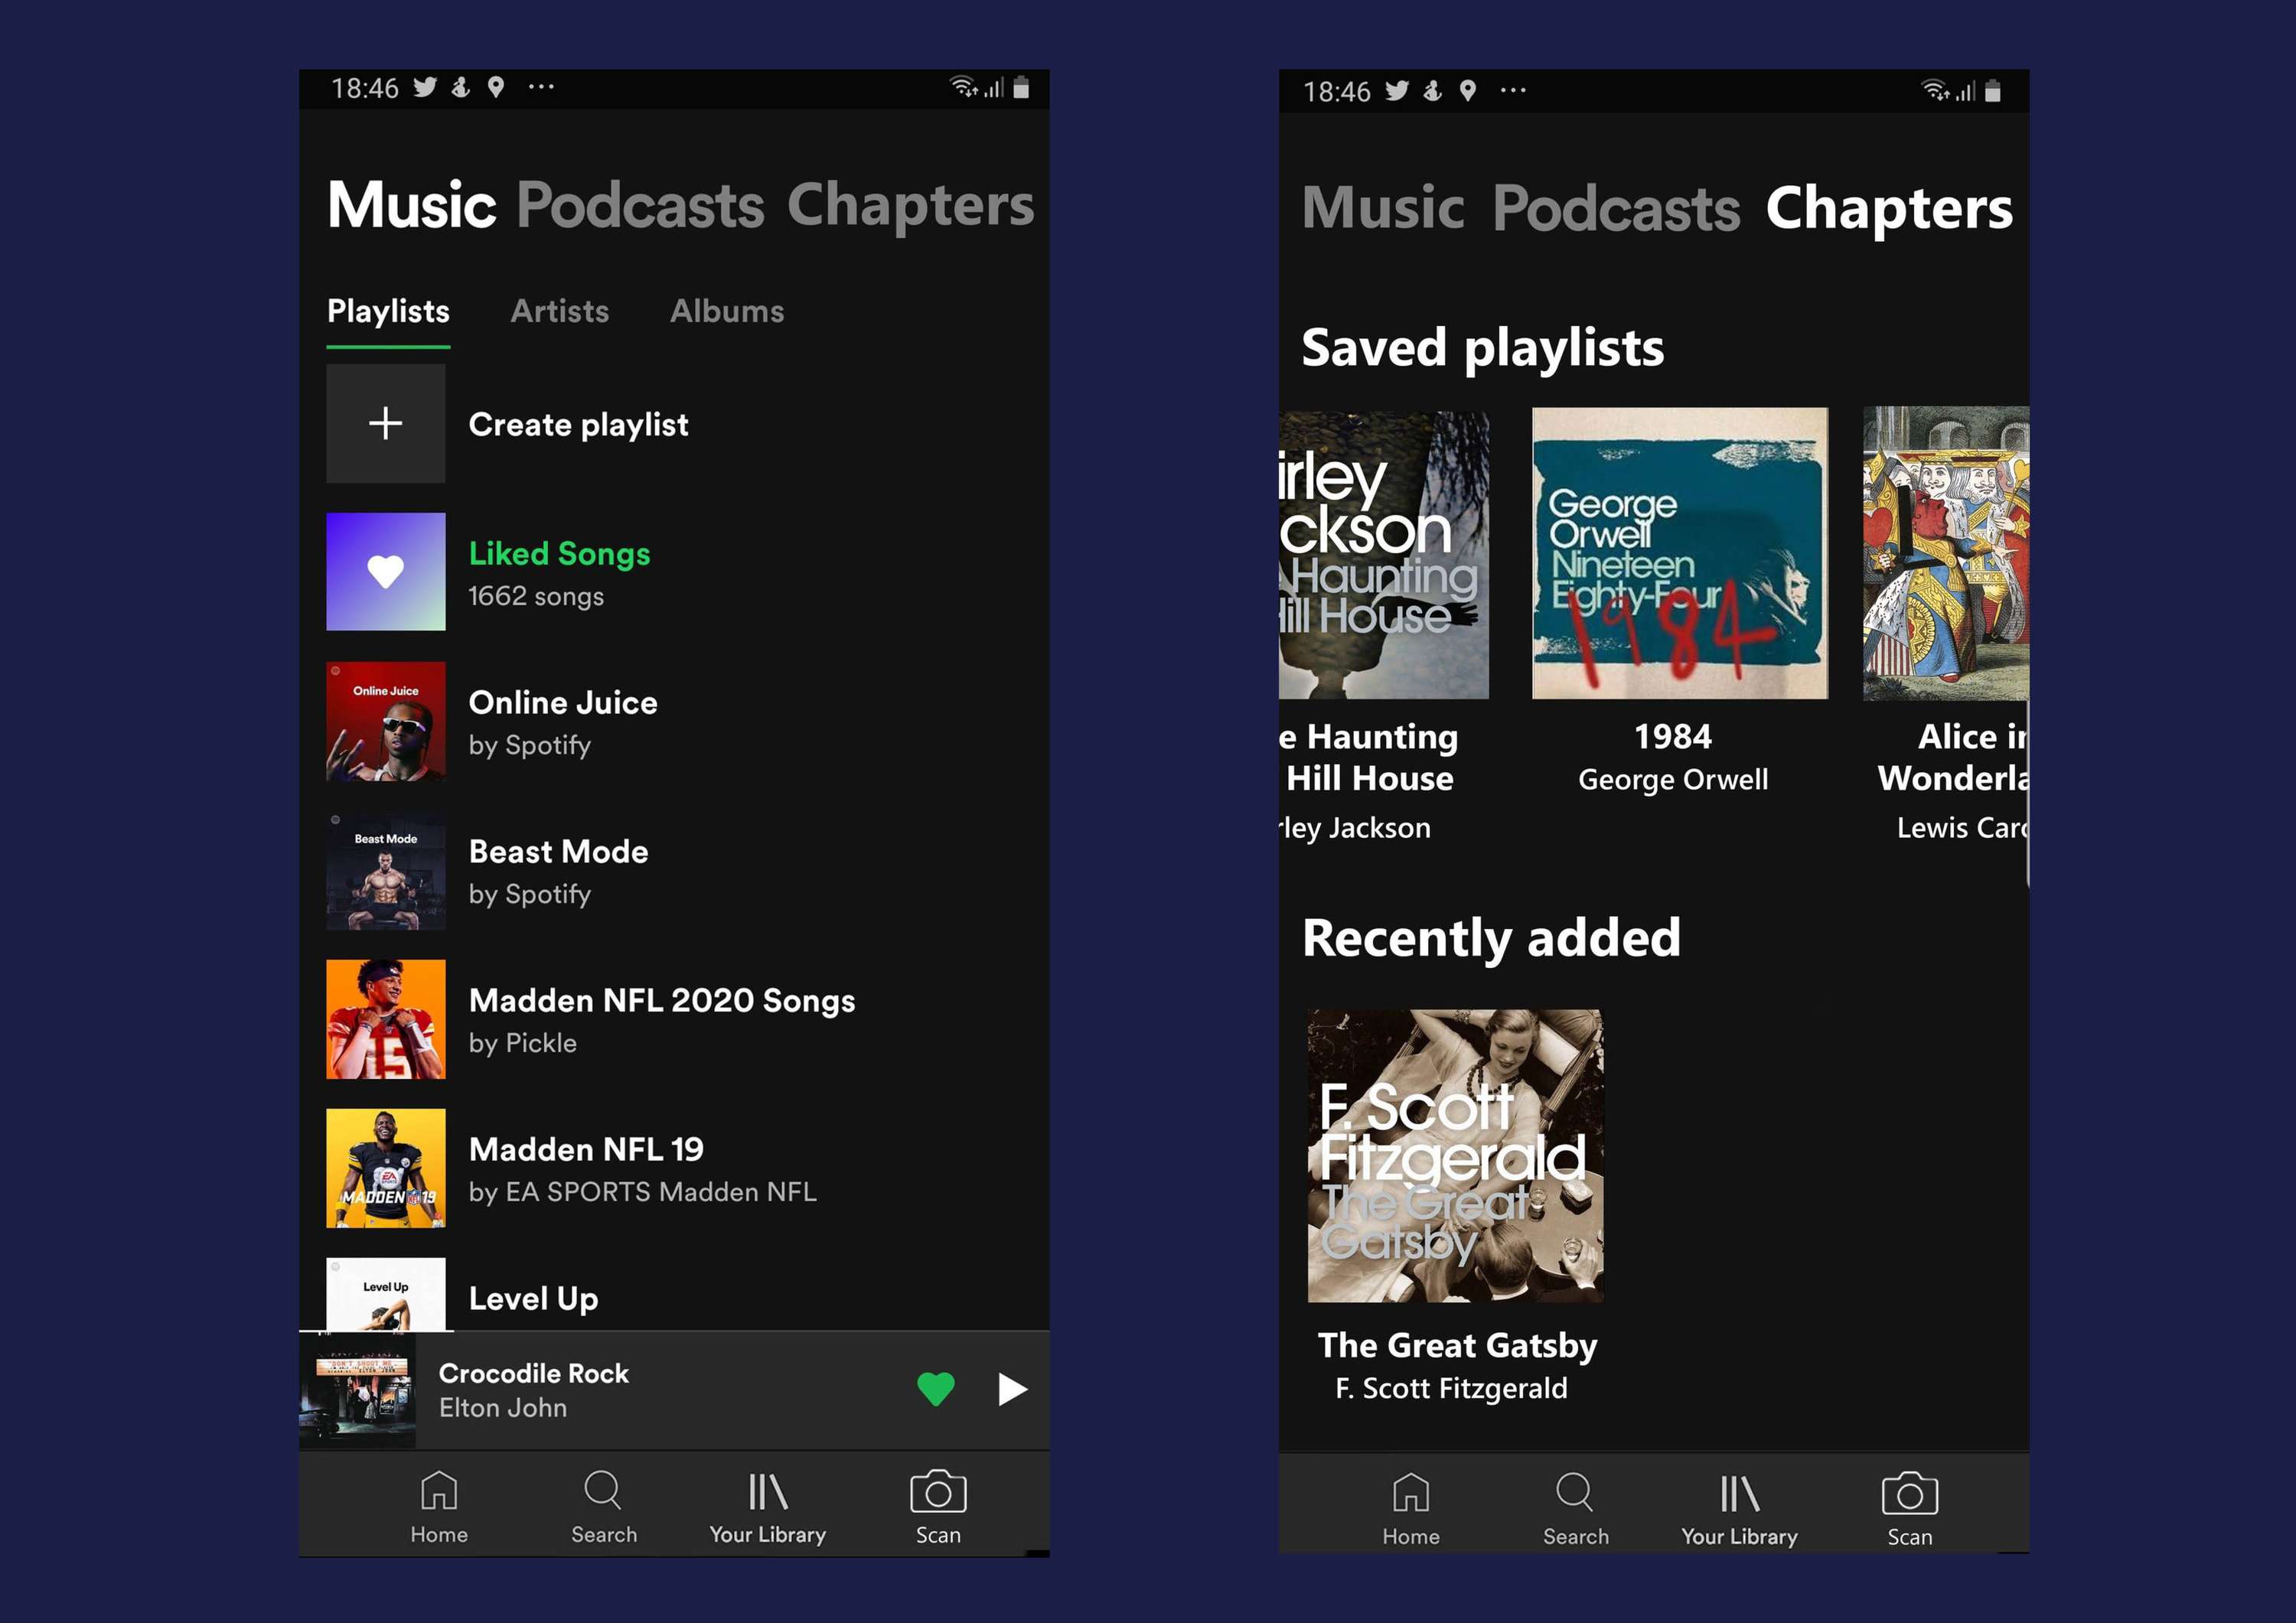This screenshot has height=1623, width=2296.
Task: Tap Saved playlists heading
Action: pyautogui.click(x=1482, y=349)
